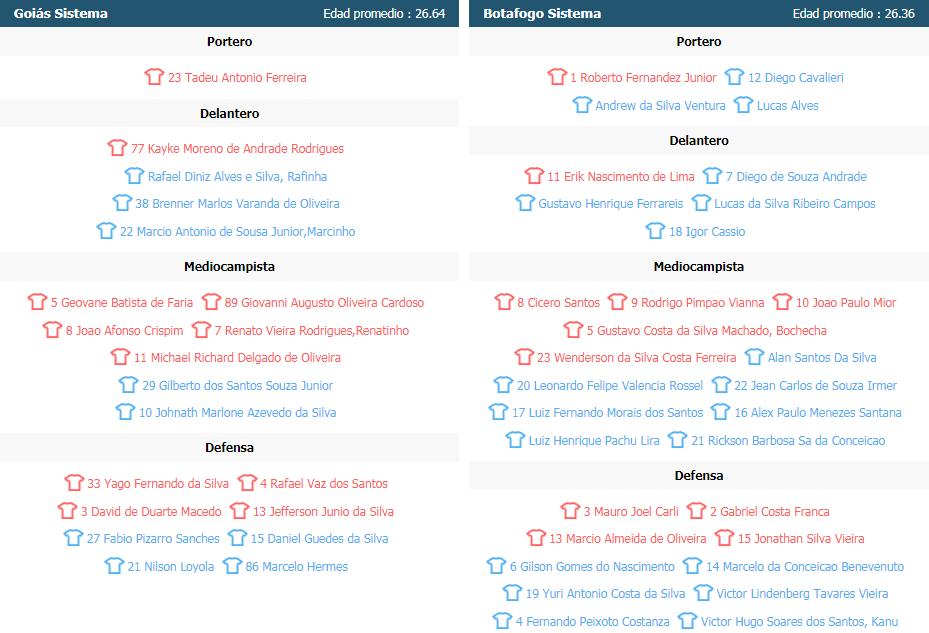Click Botafogo 'Edad promedio : 26.36' text
929x633 pixels.
854,13
